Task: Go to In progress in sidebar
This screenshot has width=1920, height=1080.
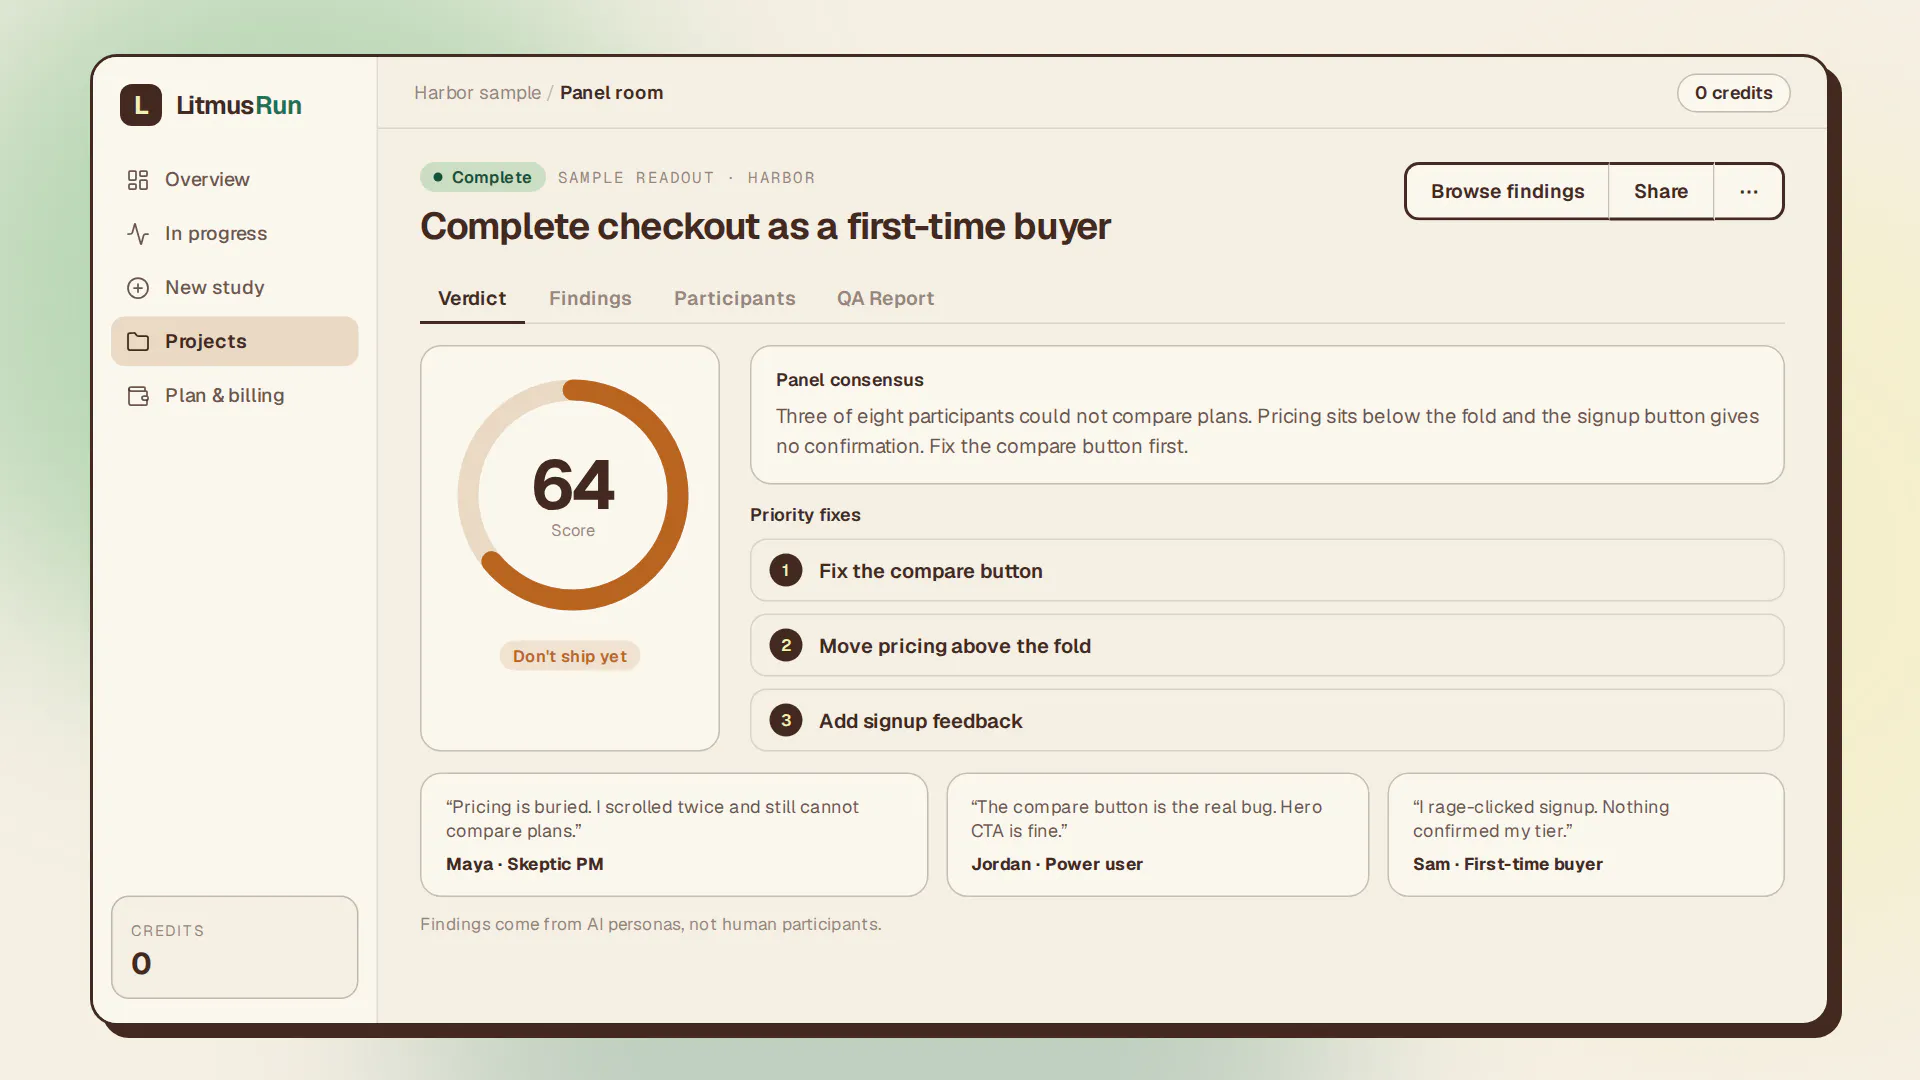Action: coord(235,234)
